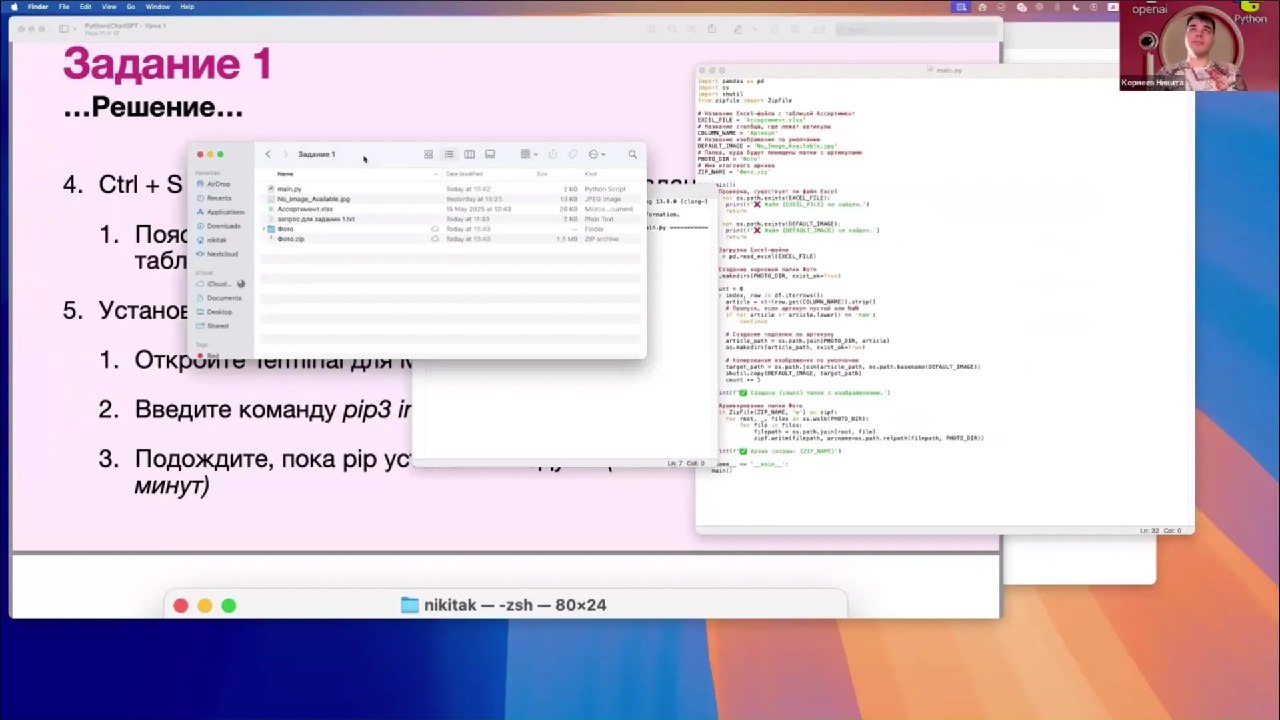Viewport: 1280px width, 720px height.
Task: Select the Ассортимент.xlsx file
Action: (x=450, y=209)
